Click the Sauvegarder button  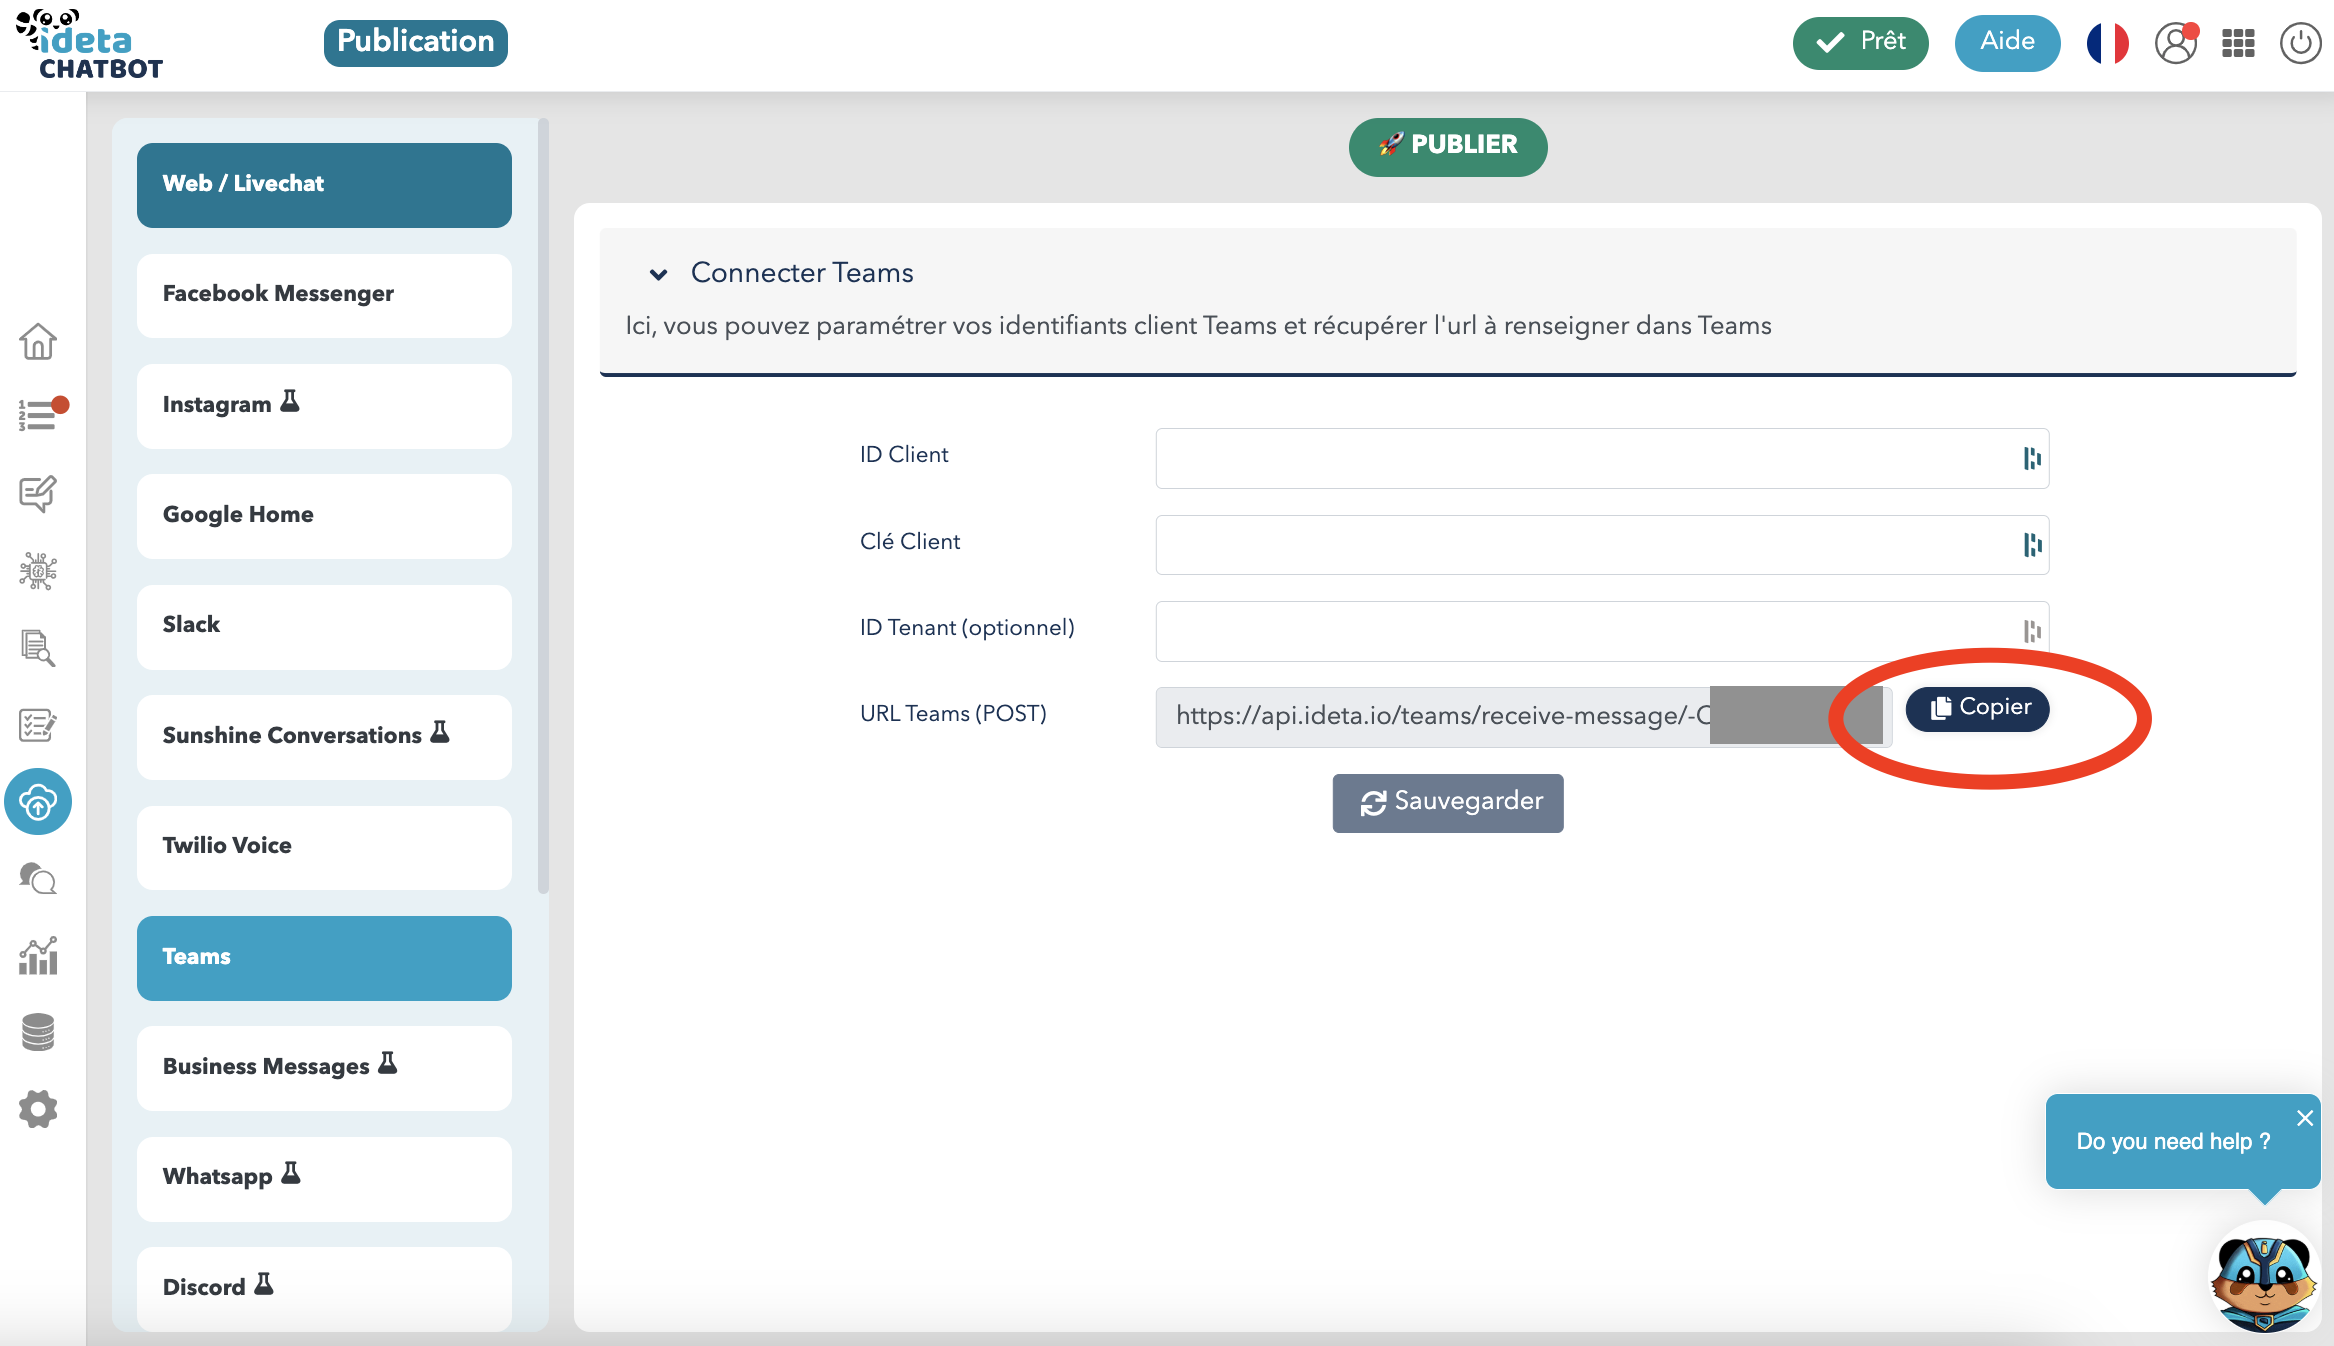1447,802
